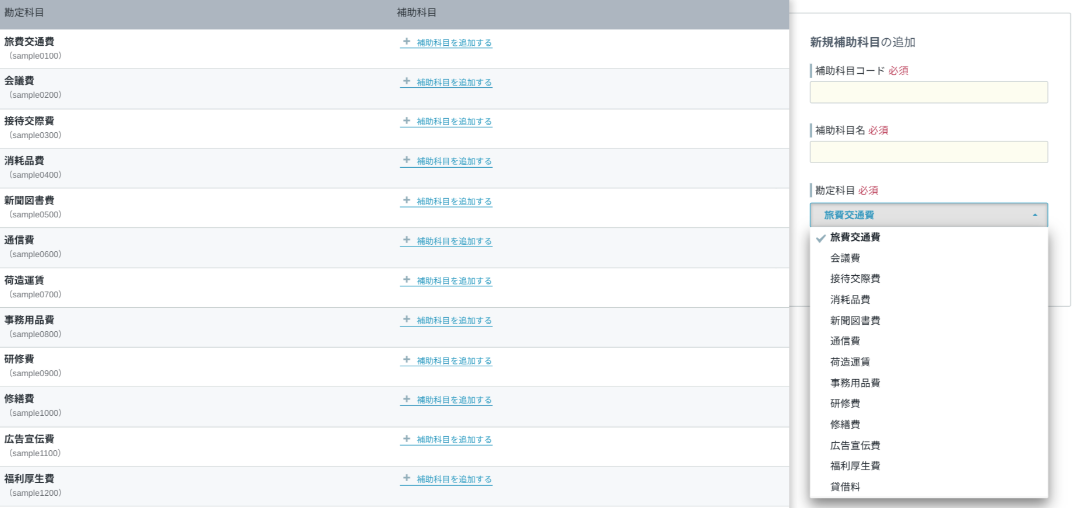Click 新聞図書費 account name in table
Image resolution: width=1076 pixels, height=508 pixels.
tap(29, 200)
